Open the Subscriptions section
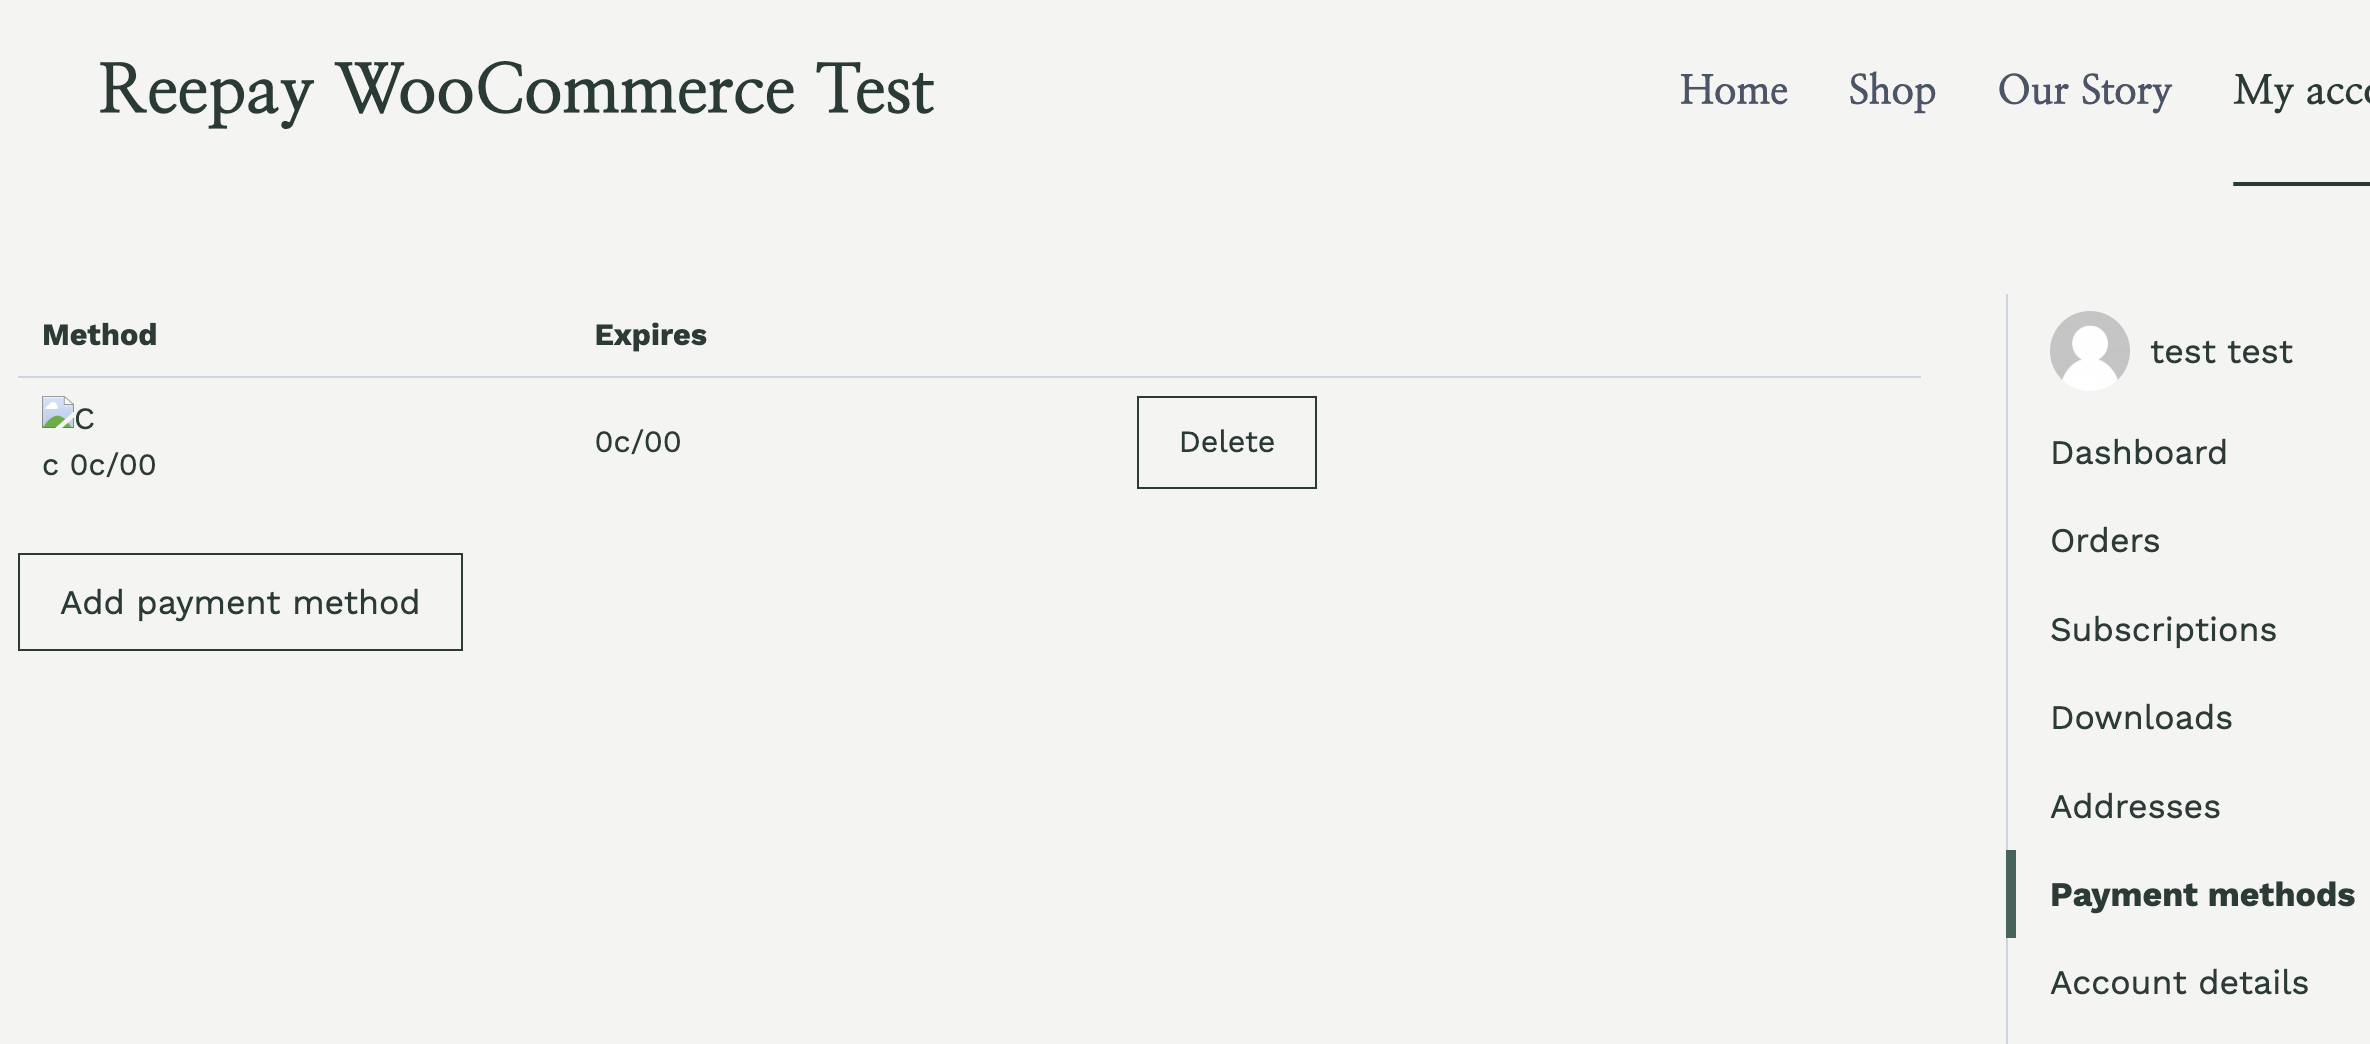The width and height of the screenshot is (2370, 1044). tap(2164, 629)
